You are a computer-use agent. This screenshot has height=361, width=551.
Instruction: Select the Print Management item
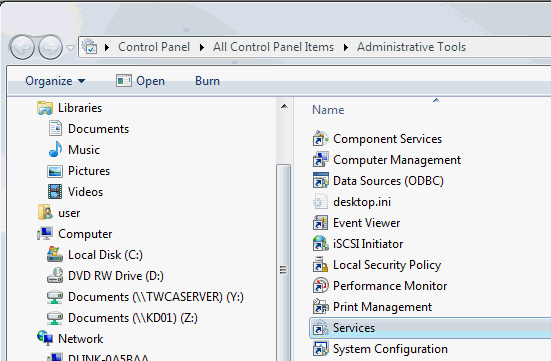click(x=382, y=307)
